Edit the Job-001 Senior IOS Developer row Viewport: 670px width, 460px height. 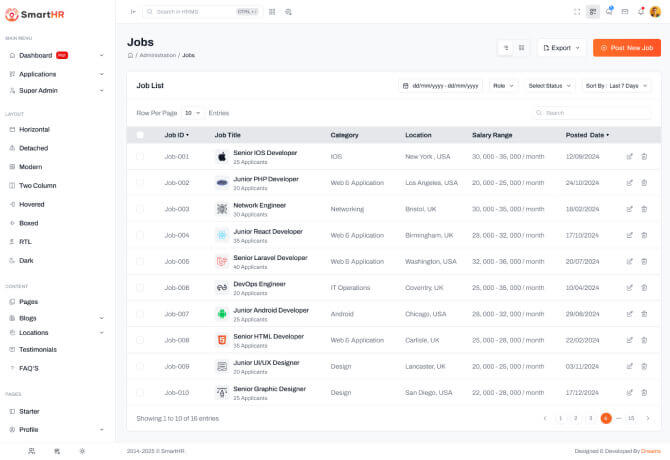click(x=630, y=156)
